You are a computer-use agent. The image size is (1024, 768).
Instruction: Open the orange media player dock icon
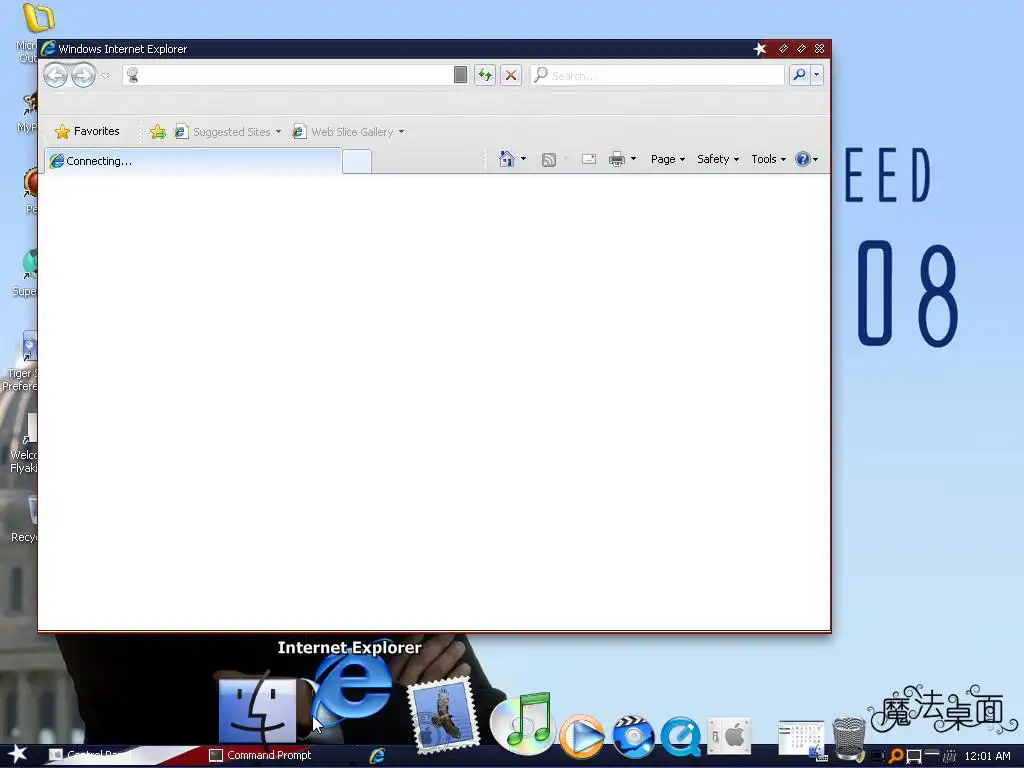coord(582,735)
